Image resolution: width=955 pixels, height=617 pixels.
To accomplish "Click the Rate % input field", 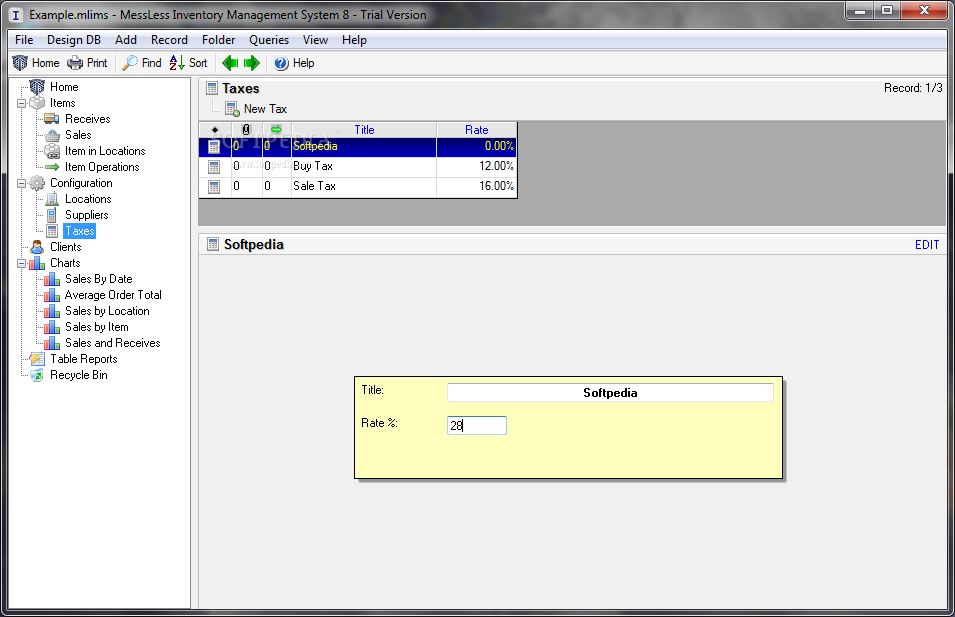I will click(477, 425).
